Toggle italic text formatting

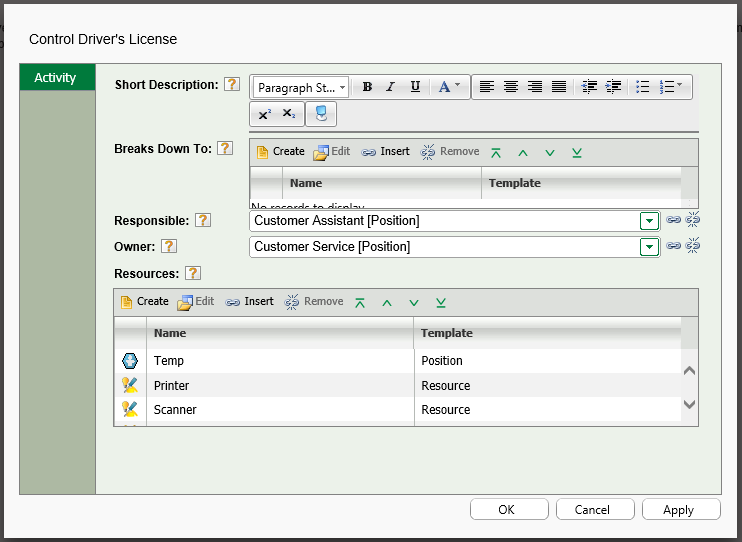click(391, 87)
